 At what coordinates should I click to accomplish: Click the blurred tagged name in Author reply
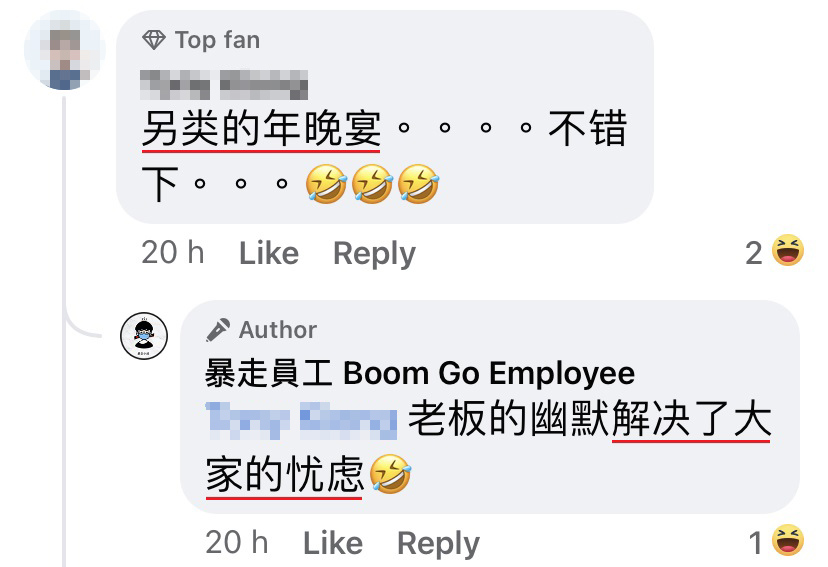pos(301,421)
